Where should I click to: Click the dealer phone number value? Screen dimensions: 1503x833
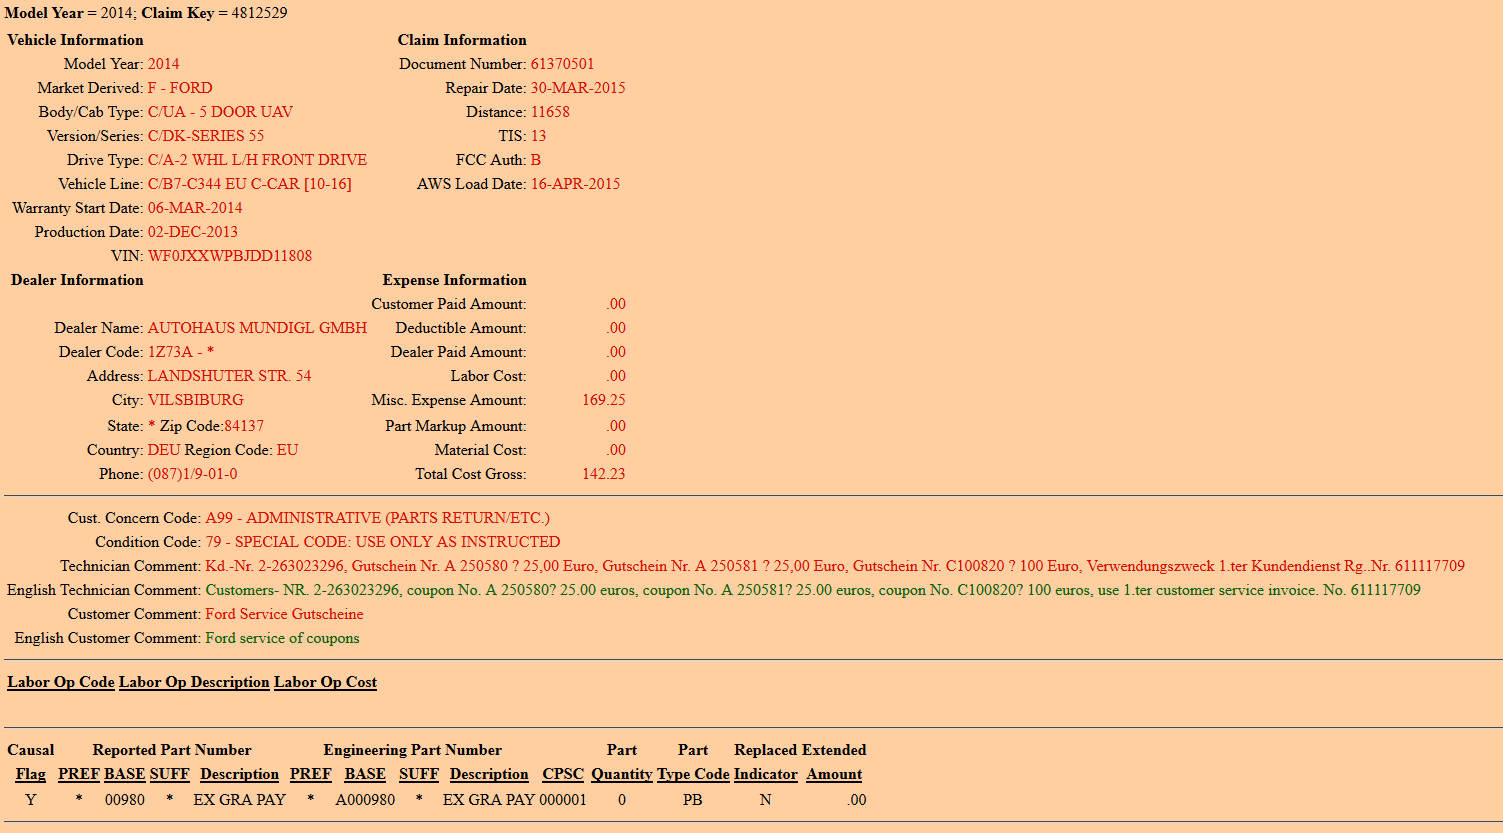pyautogui.click(x=192, y=474)
